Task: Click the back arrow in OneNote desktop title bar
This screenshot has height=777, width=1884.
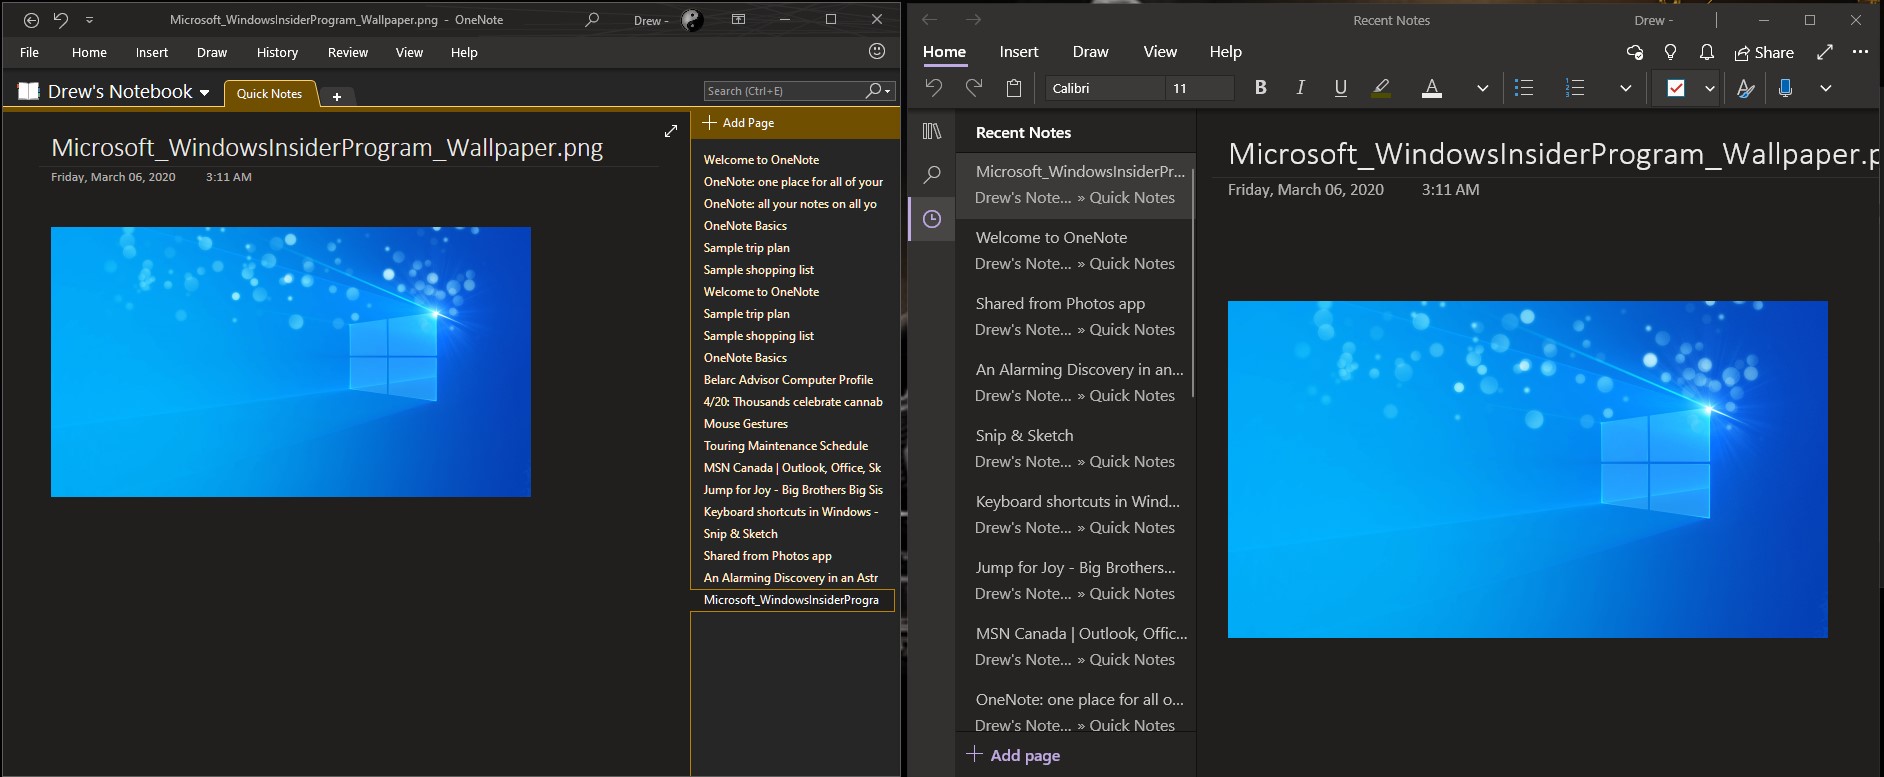Action: pyautogui.click(x=31, y=20)
